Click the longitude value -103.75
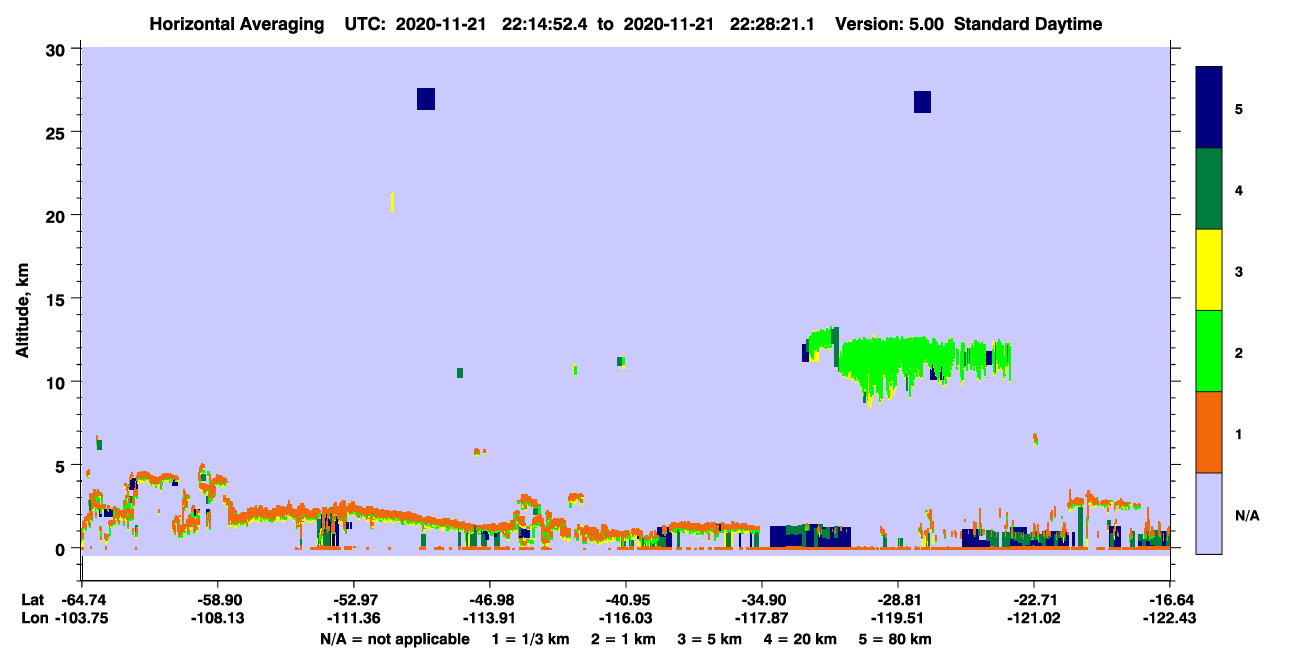The width and height of the screenshot is (1300, 667). coord(82,618)
